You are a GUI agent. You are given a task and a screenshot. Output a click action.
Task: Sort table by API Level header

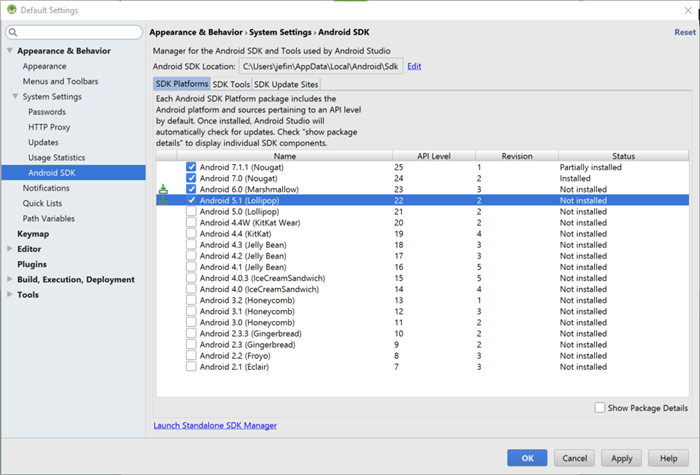coord(434,156)
